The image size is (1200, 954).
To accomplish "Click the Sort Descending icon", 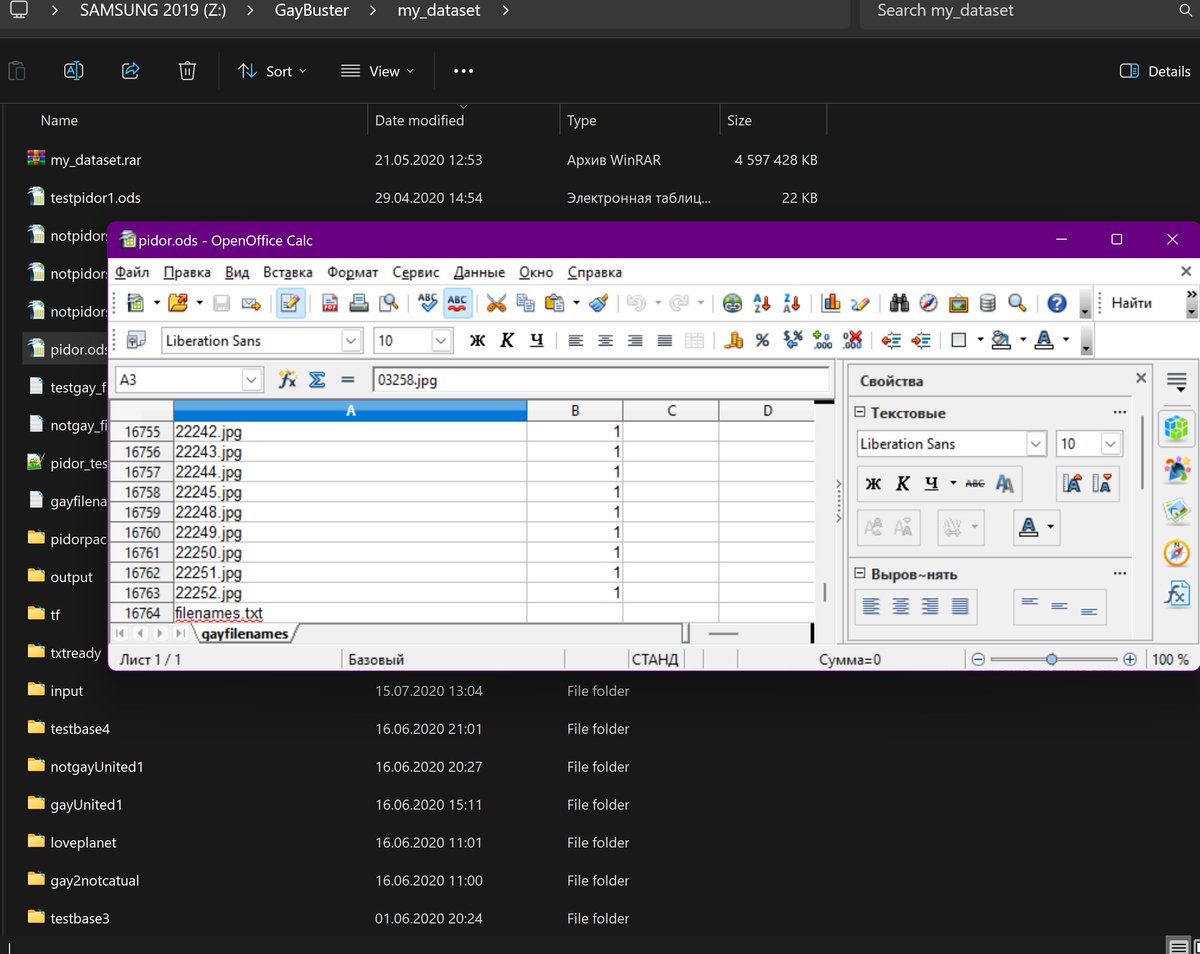I will [791, 303].
